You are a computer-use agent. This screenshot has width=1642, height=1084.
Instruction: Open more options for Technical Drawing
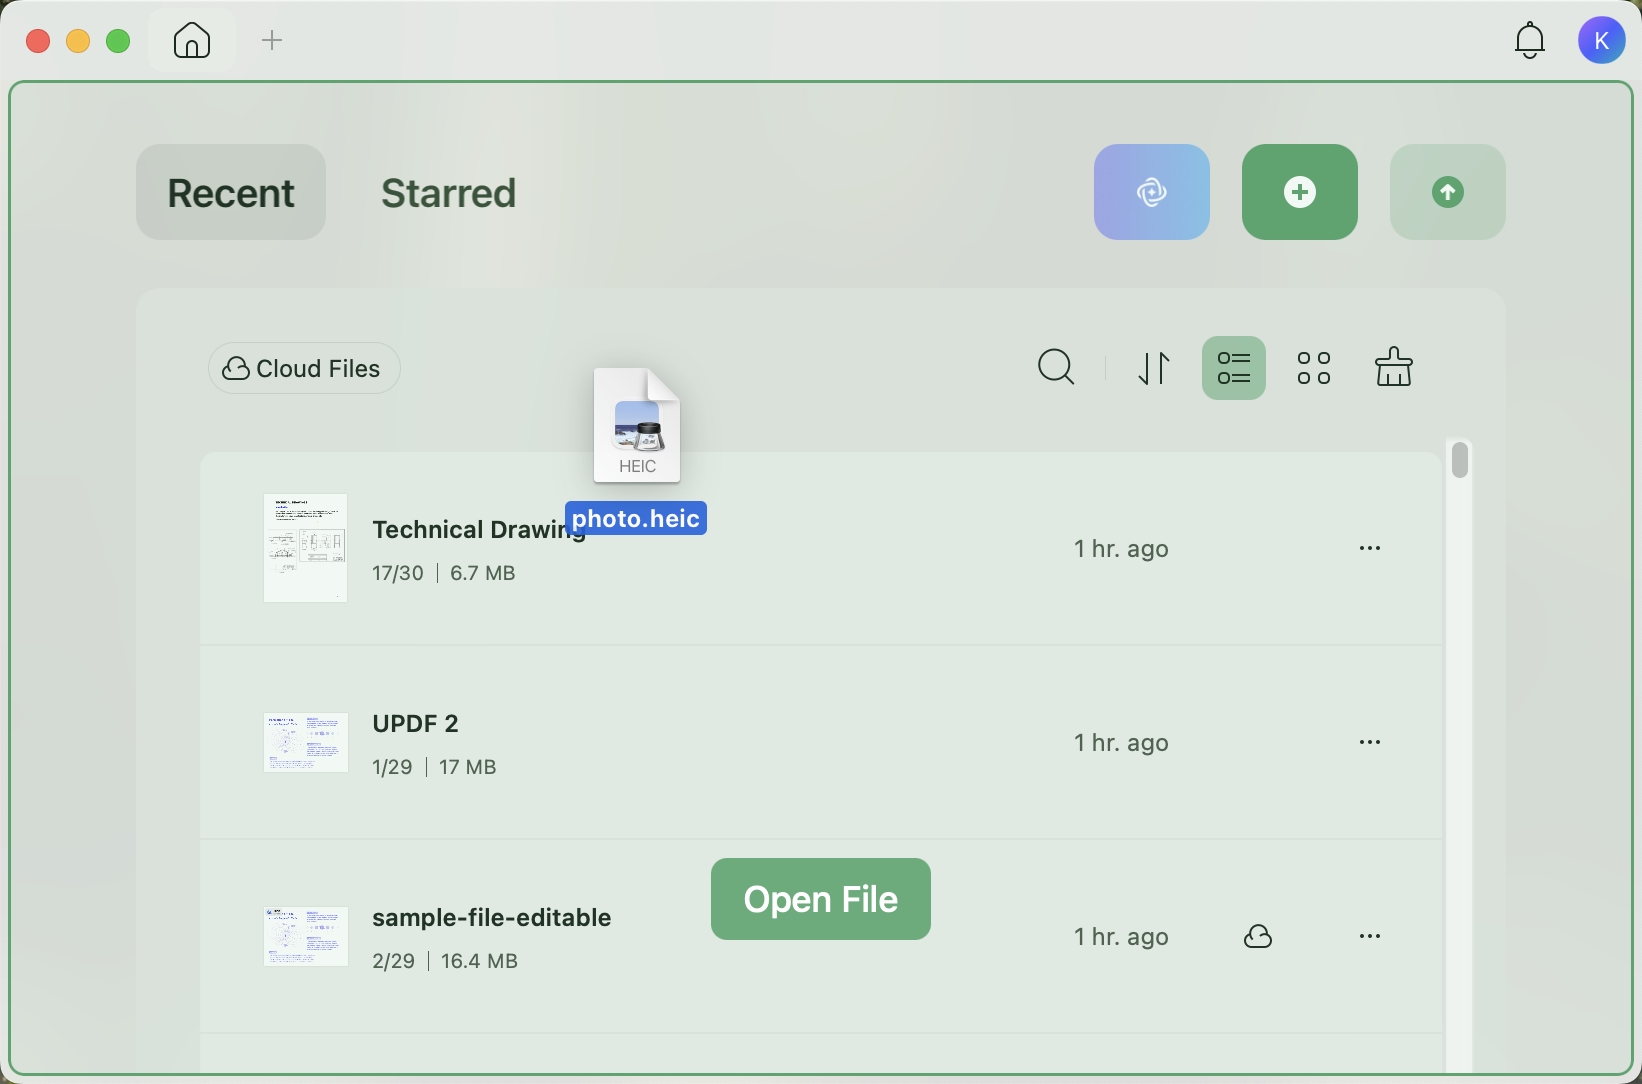click(1370, 548)
